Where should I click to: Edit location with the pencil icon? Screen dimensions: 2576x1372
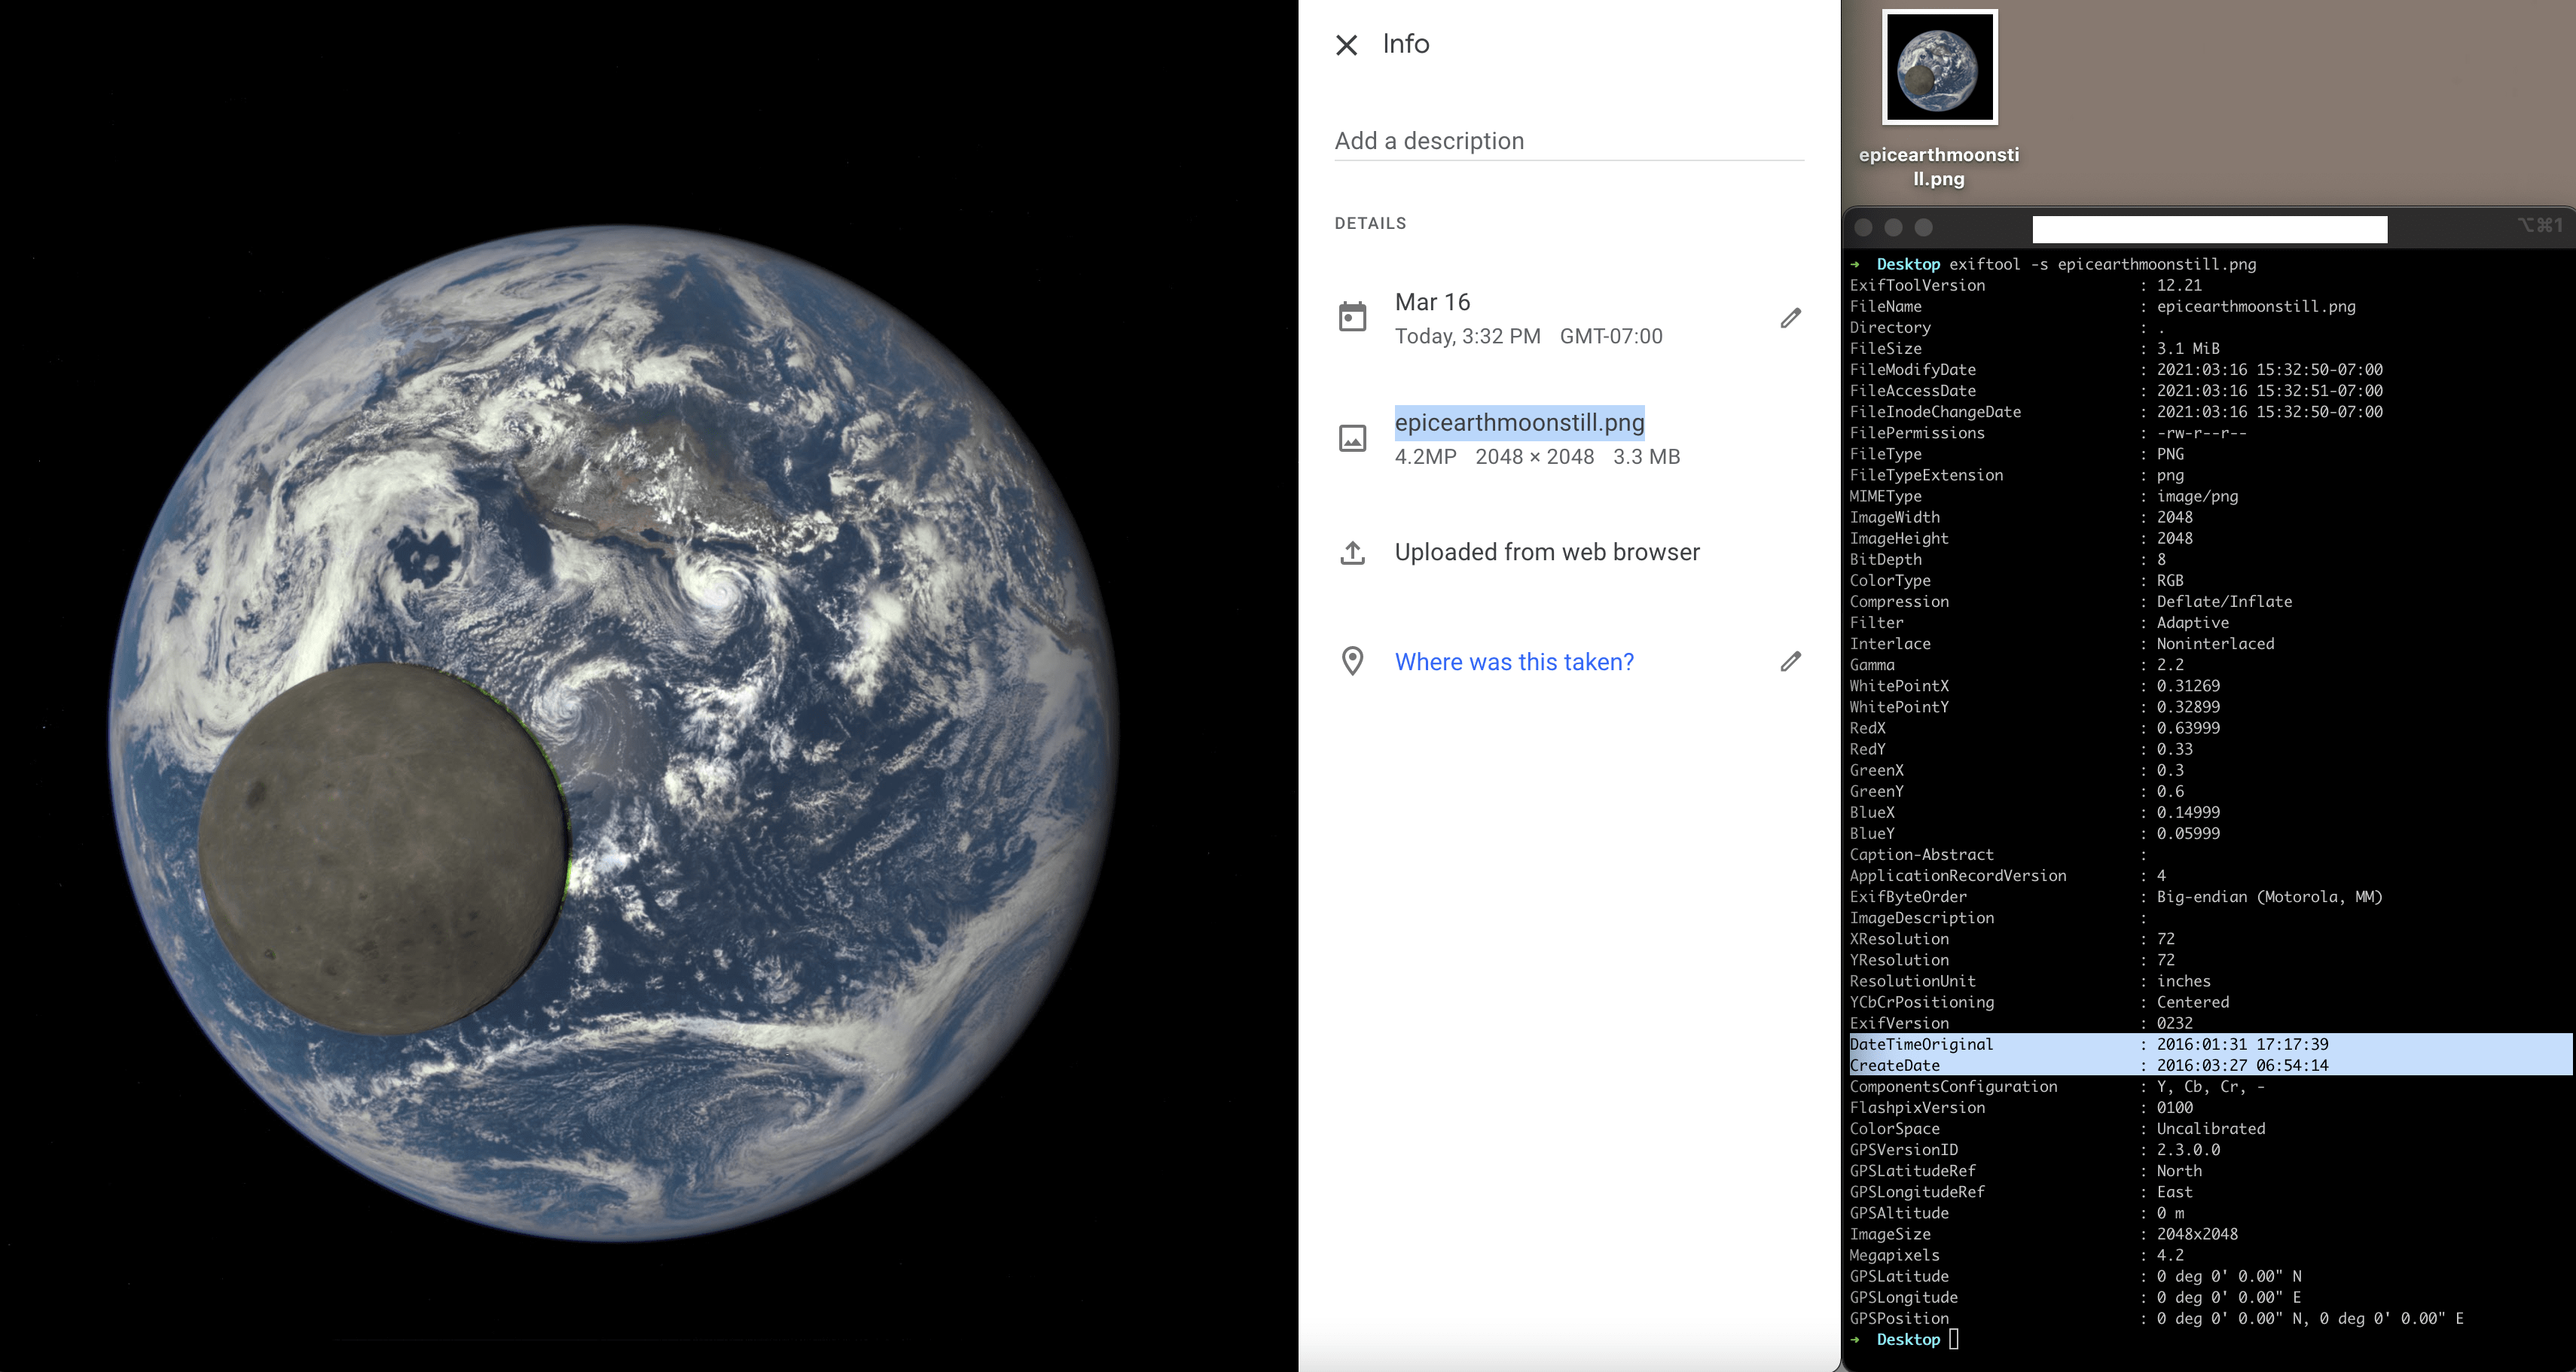coord(1790,661)
